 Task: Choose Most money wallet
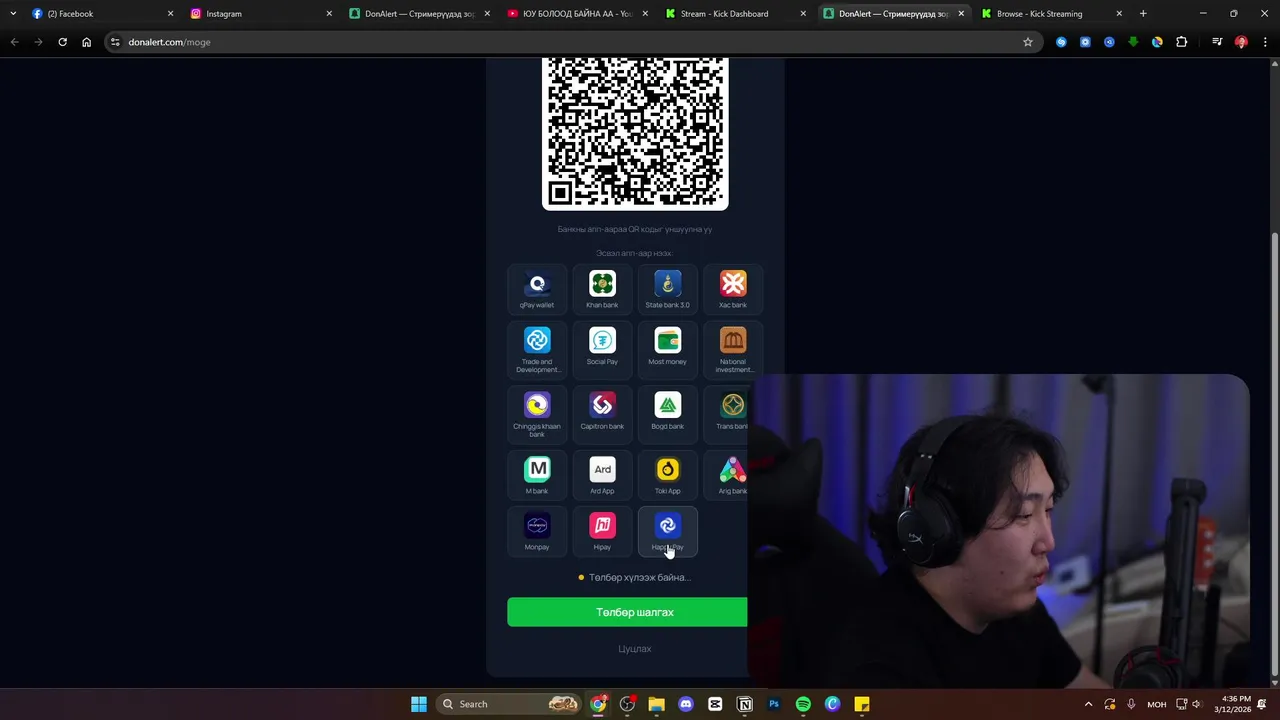[x=667, y=350]
